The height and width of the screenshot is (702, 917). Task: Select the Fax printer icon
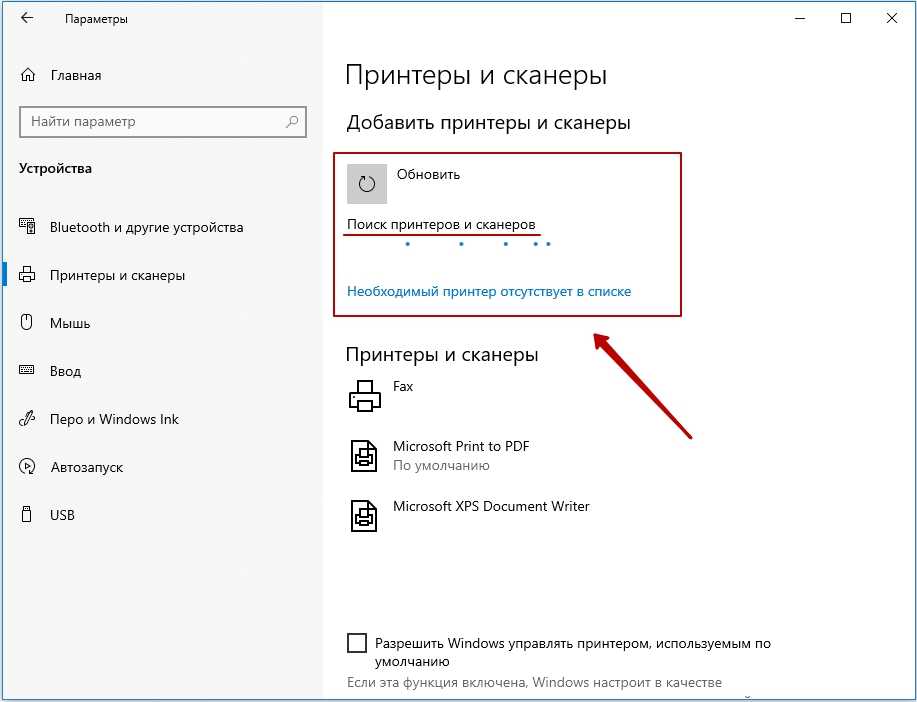365,396
